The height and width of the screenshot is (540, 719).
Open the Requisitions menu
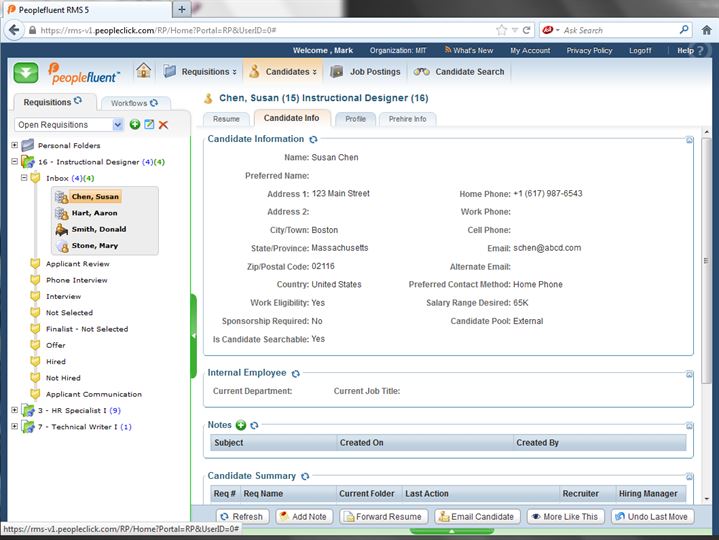pyautogui.click(x=200, y=72)
